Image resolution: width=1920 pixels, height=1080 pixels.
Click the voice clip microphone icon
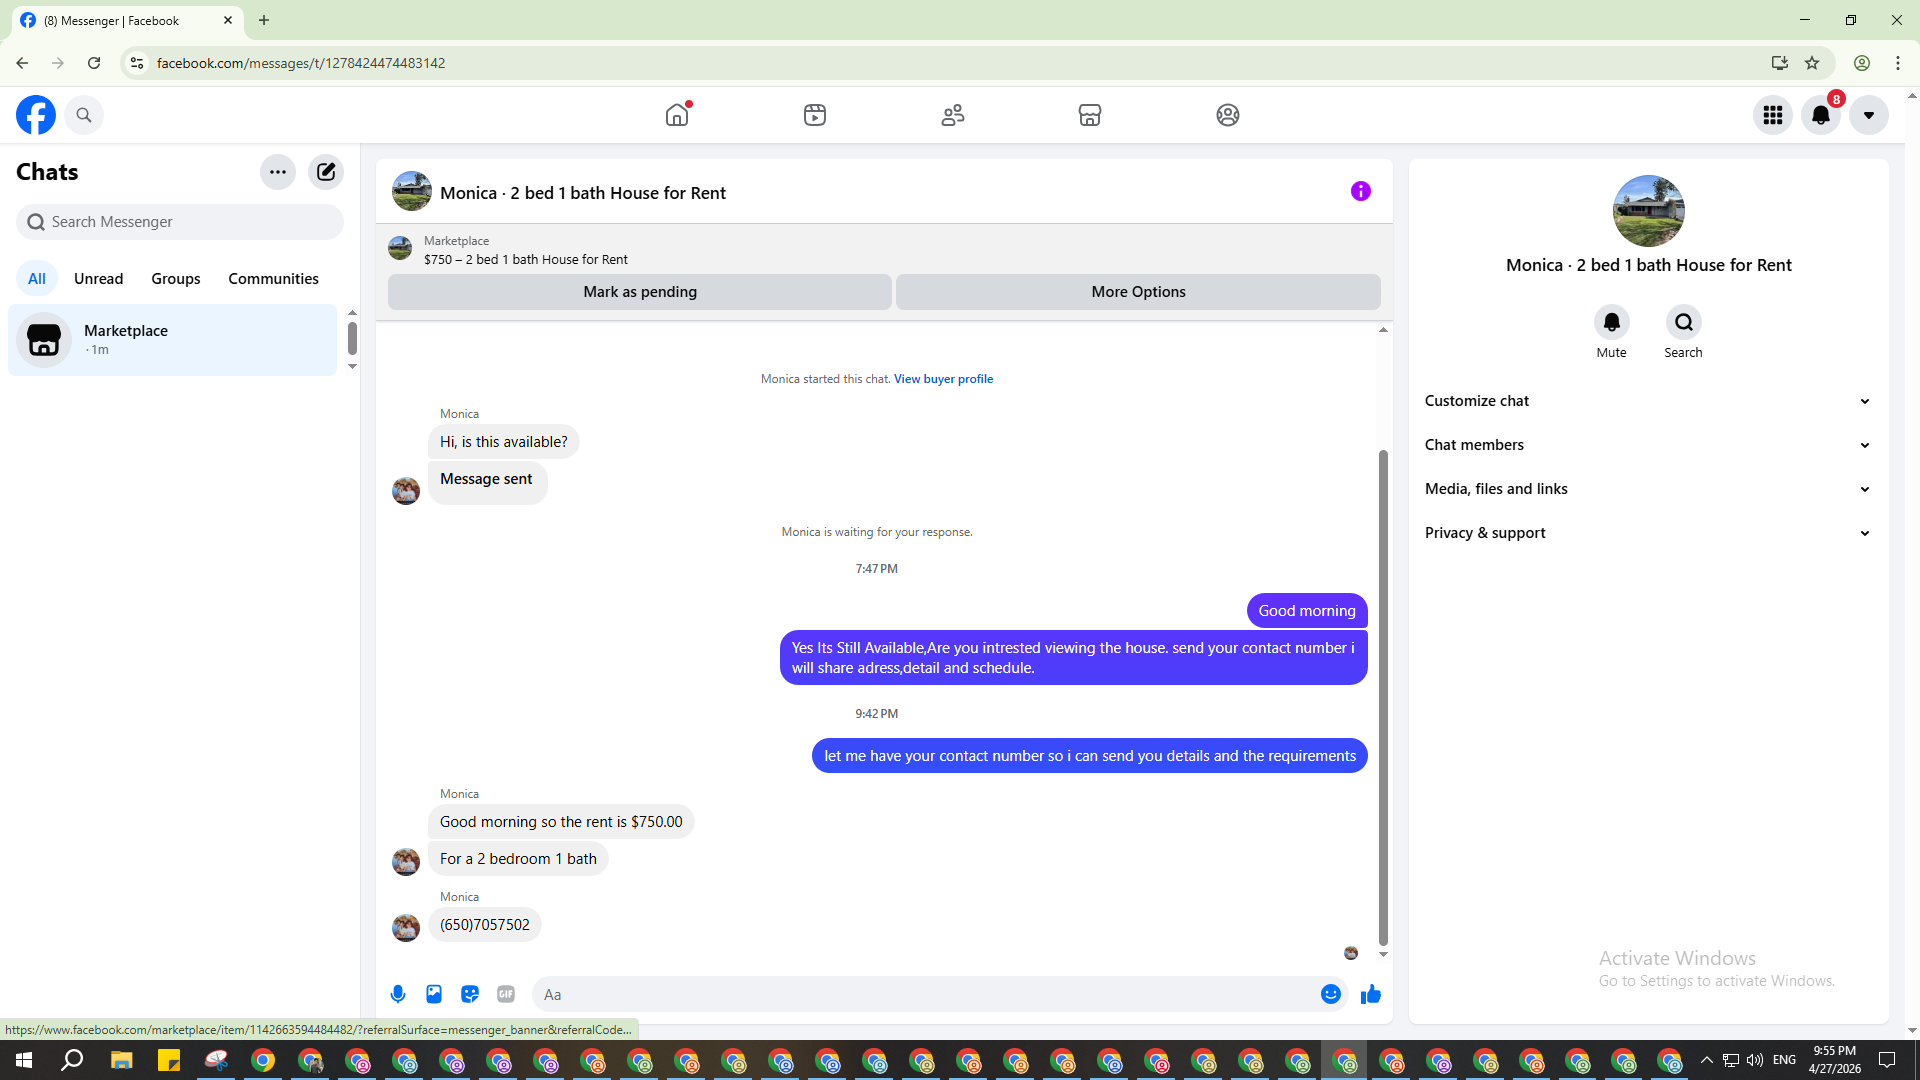398,994
